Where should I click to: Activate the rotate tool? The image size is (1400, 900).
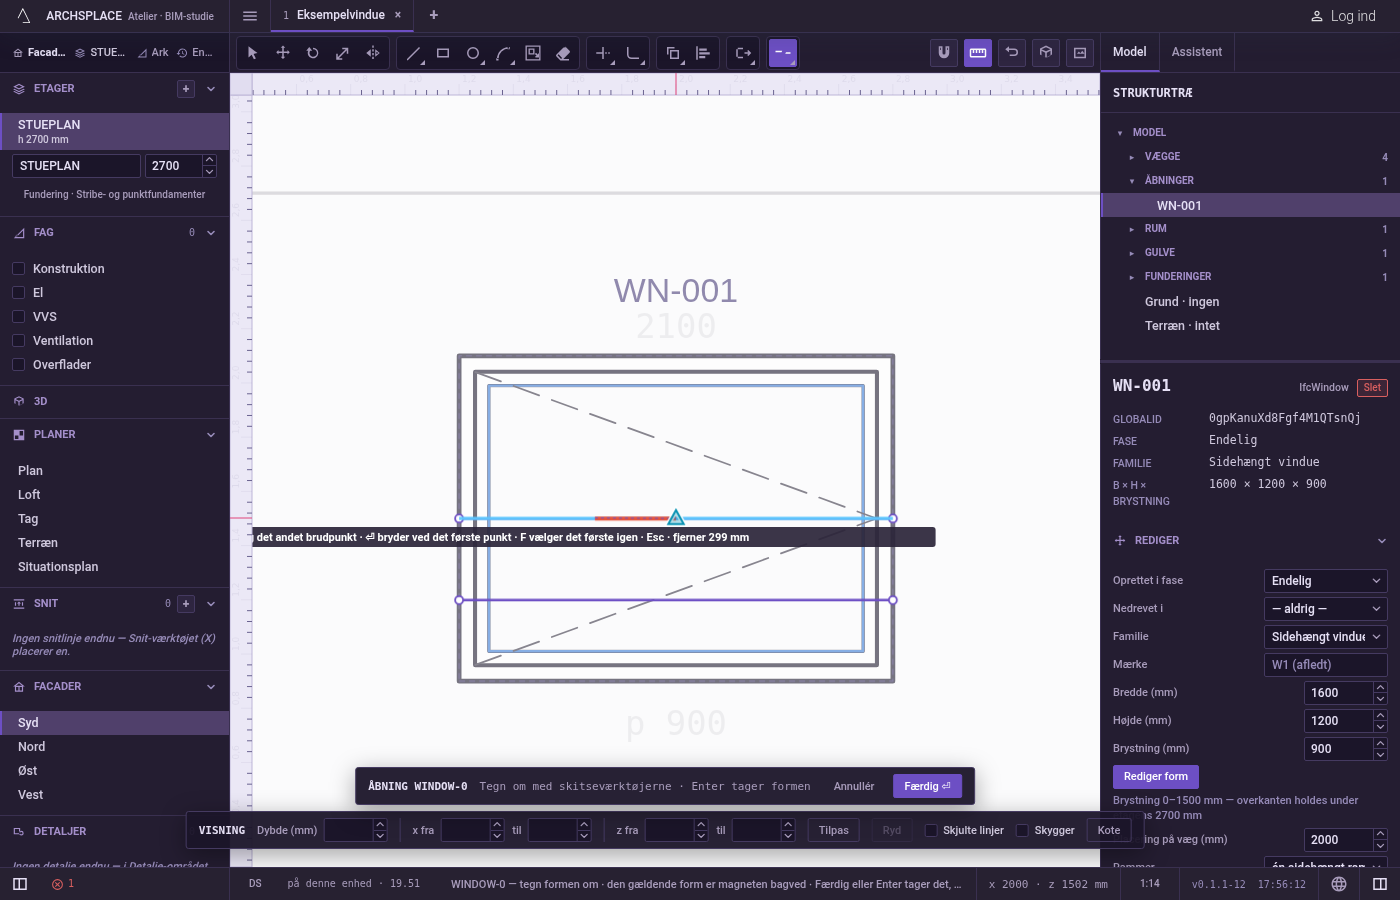[313, 53]
